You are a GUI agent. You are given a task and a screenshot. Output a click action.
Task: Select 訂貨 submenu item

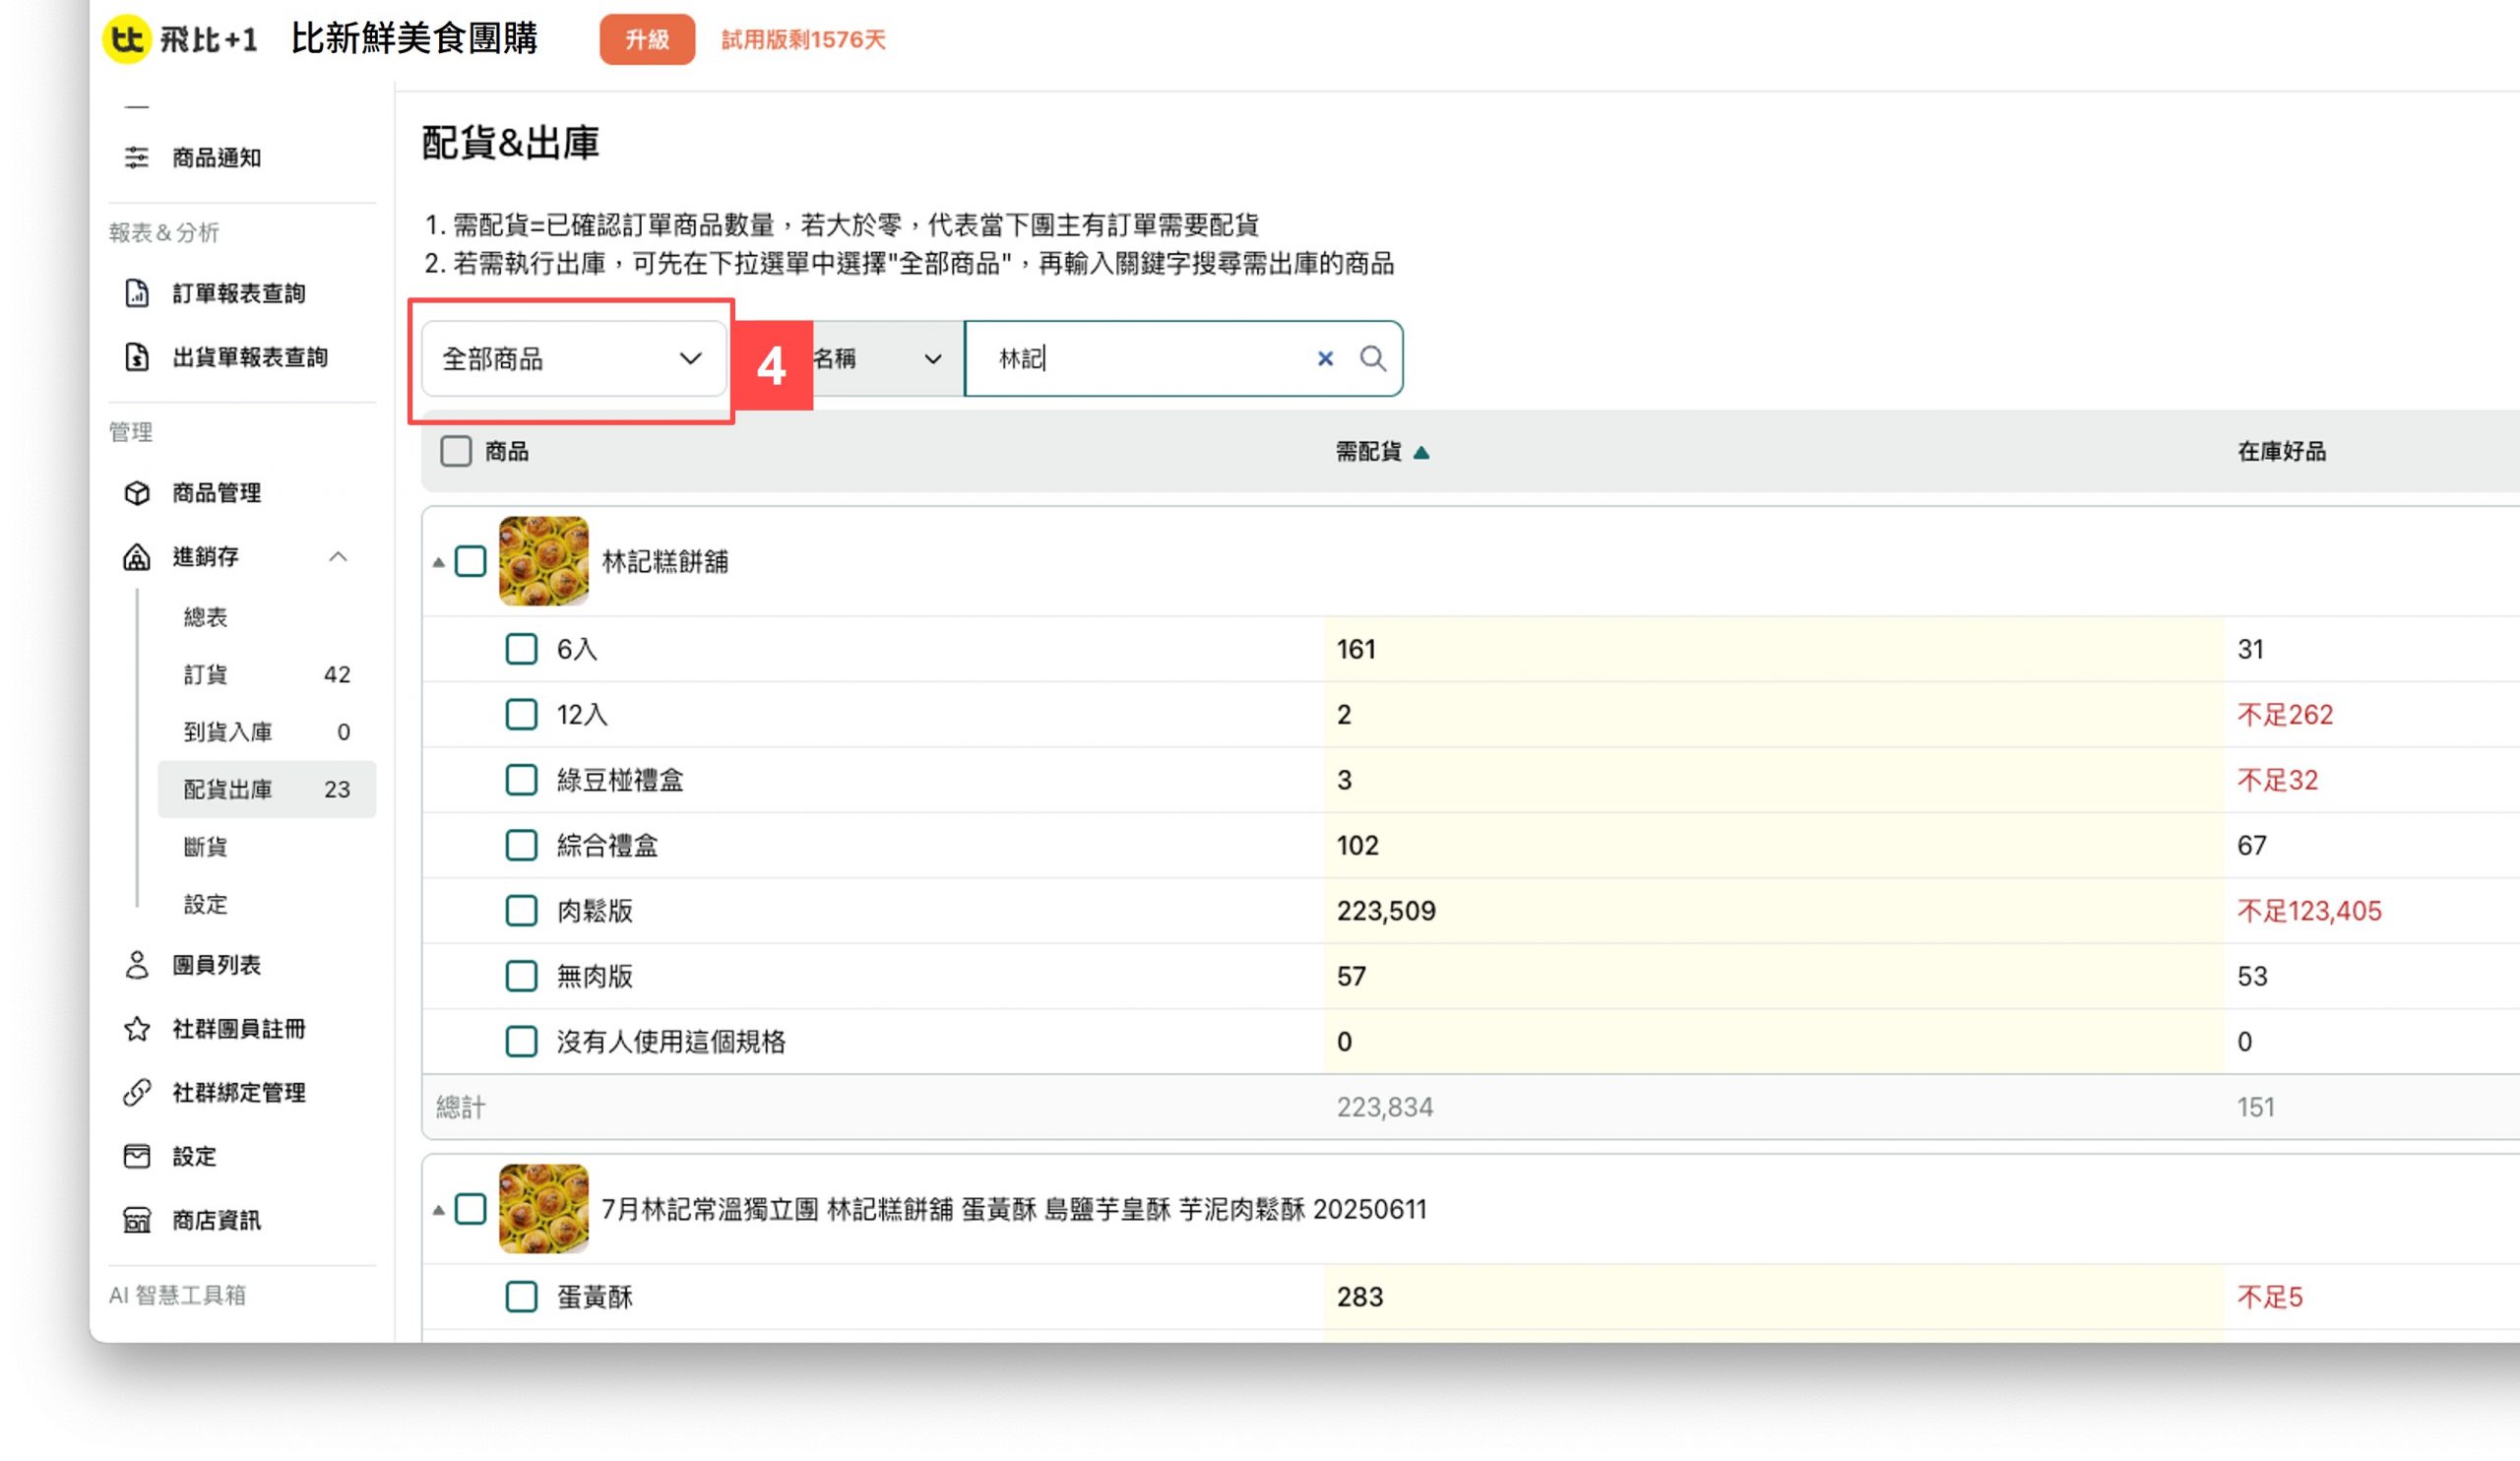[206, 674]
